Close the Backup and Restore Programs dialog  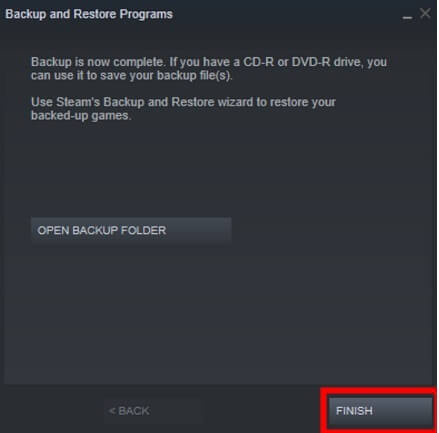coord(425,13)
